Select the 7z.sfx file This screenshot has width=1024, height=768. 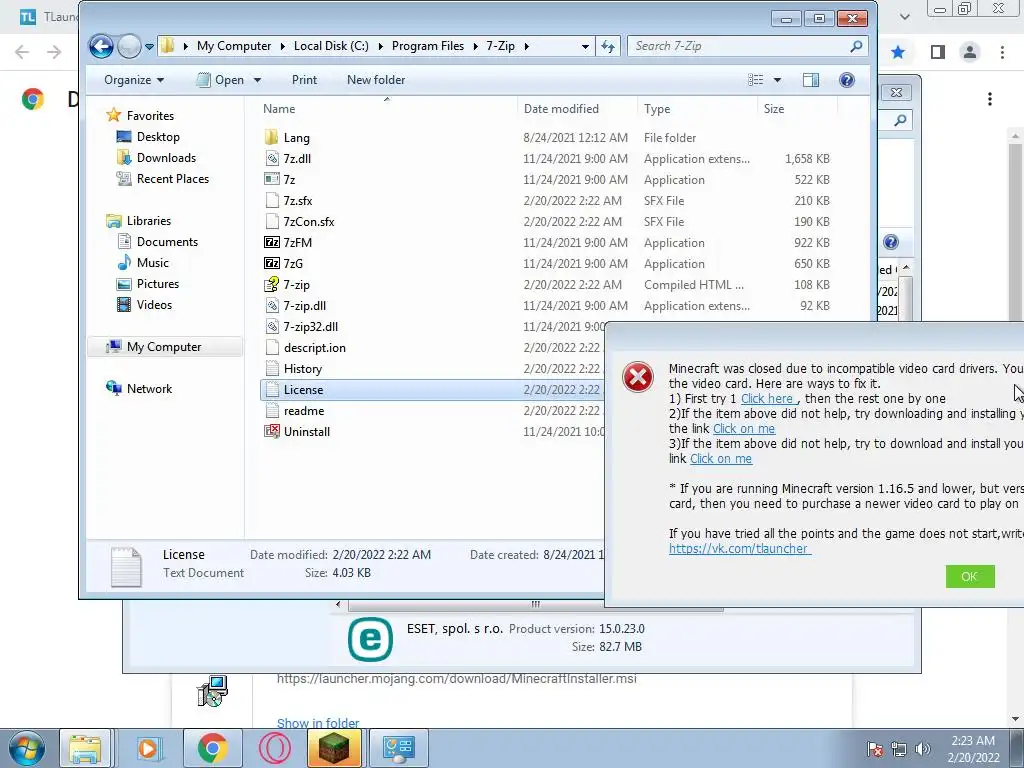[298, 200]
